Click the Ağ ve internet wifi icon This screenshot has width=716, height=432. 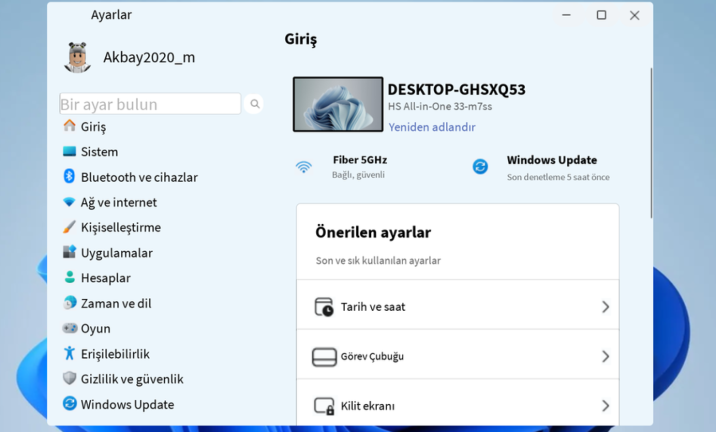[69, 201]
